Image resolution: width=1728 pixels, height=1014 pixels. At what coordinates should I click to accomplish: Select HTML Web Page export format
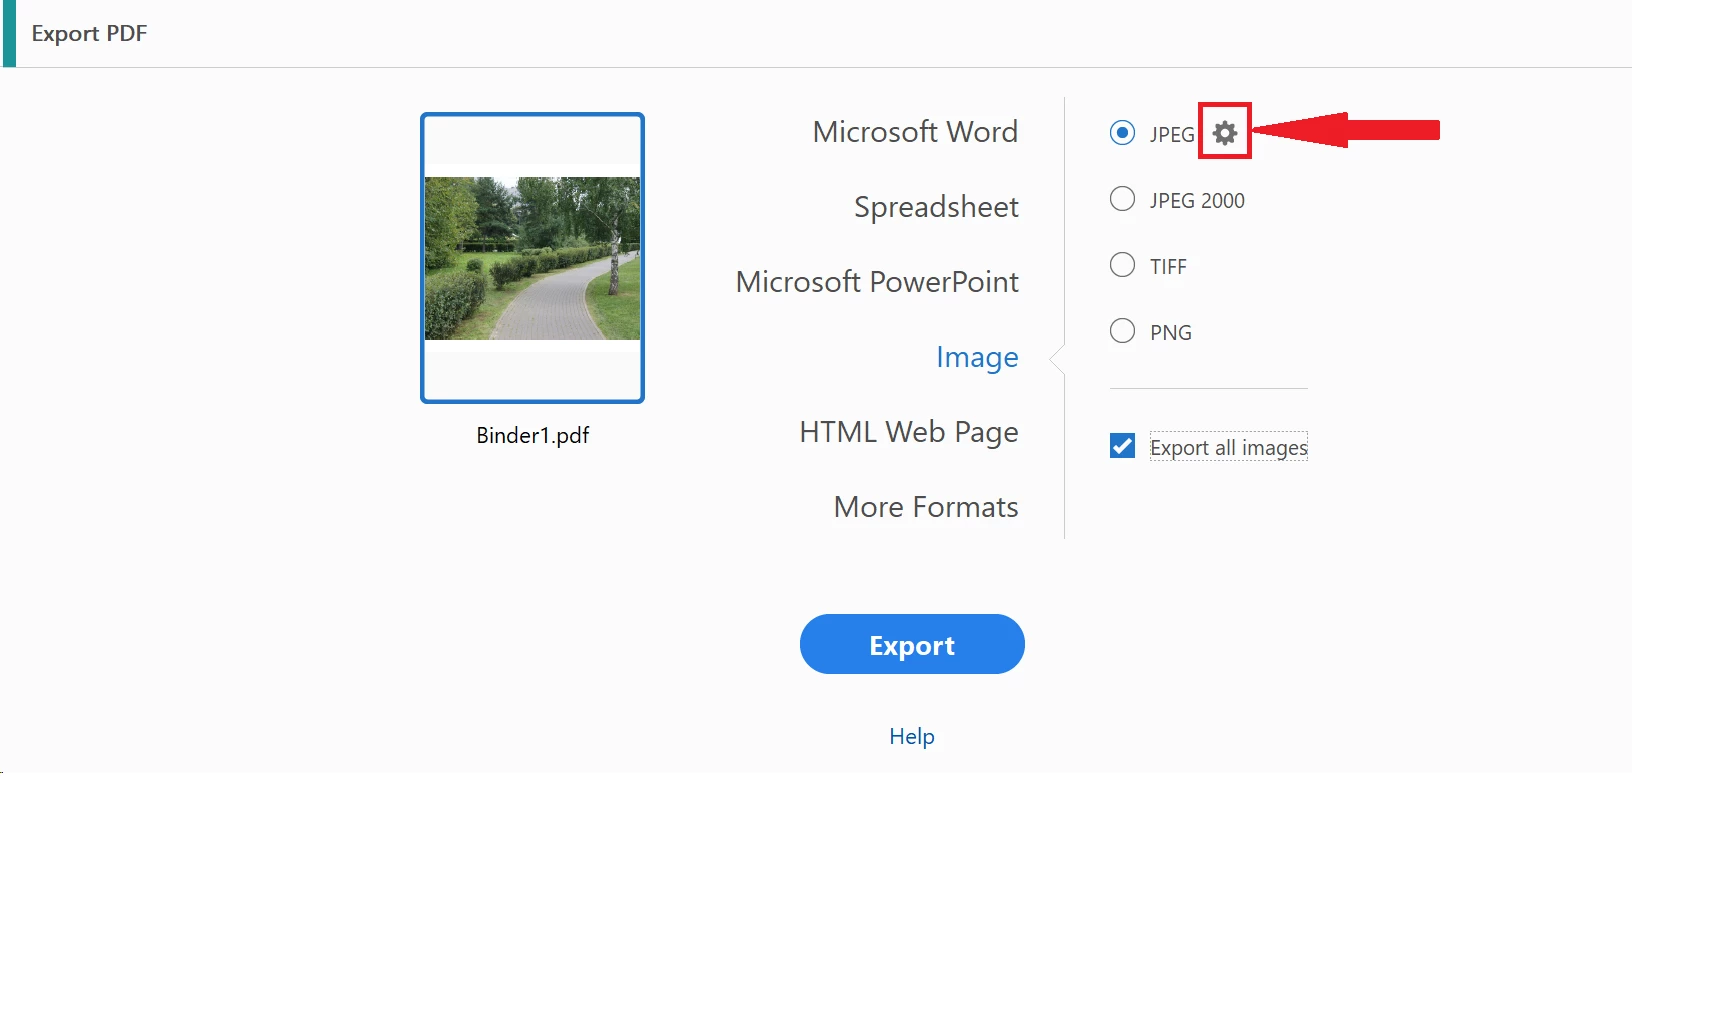click(909, 432)
